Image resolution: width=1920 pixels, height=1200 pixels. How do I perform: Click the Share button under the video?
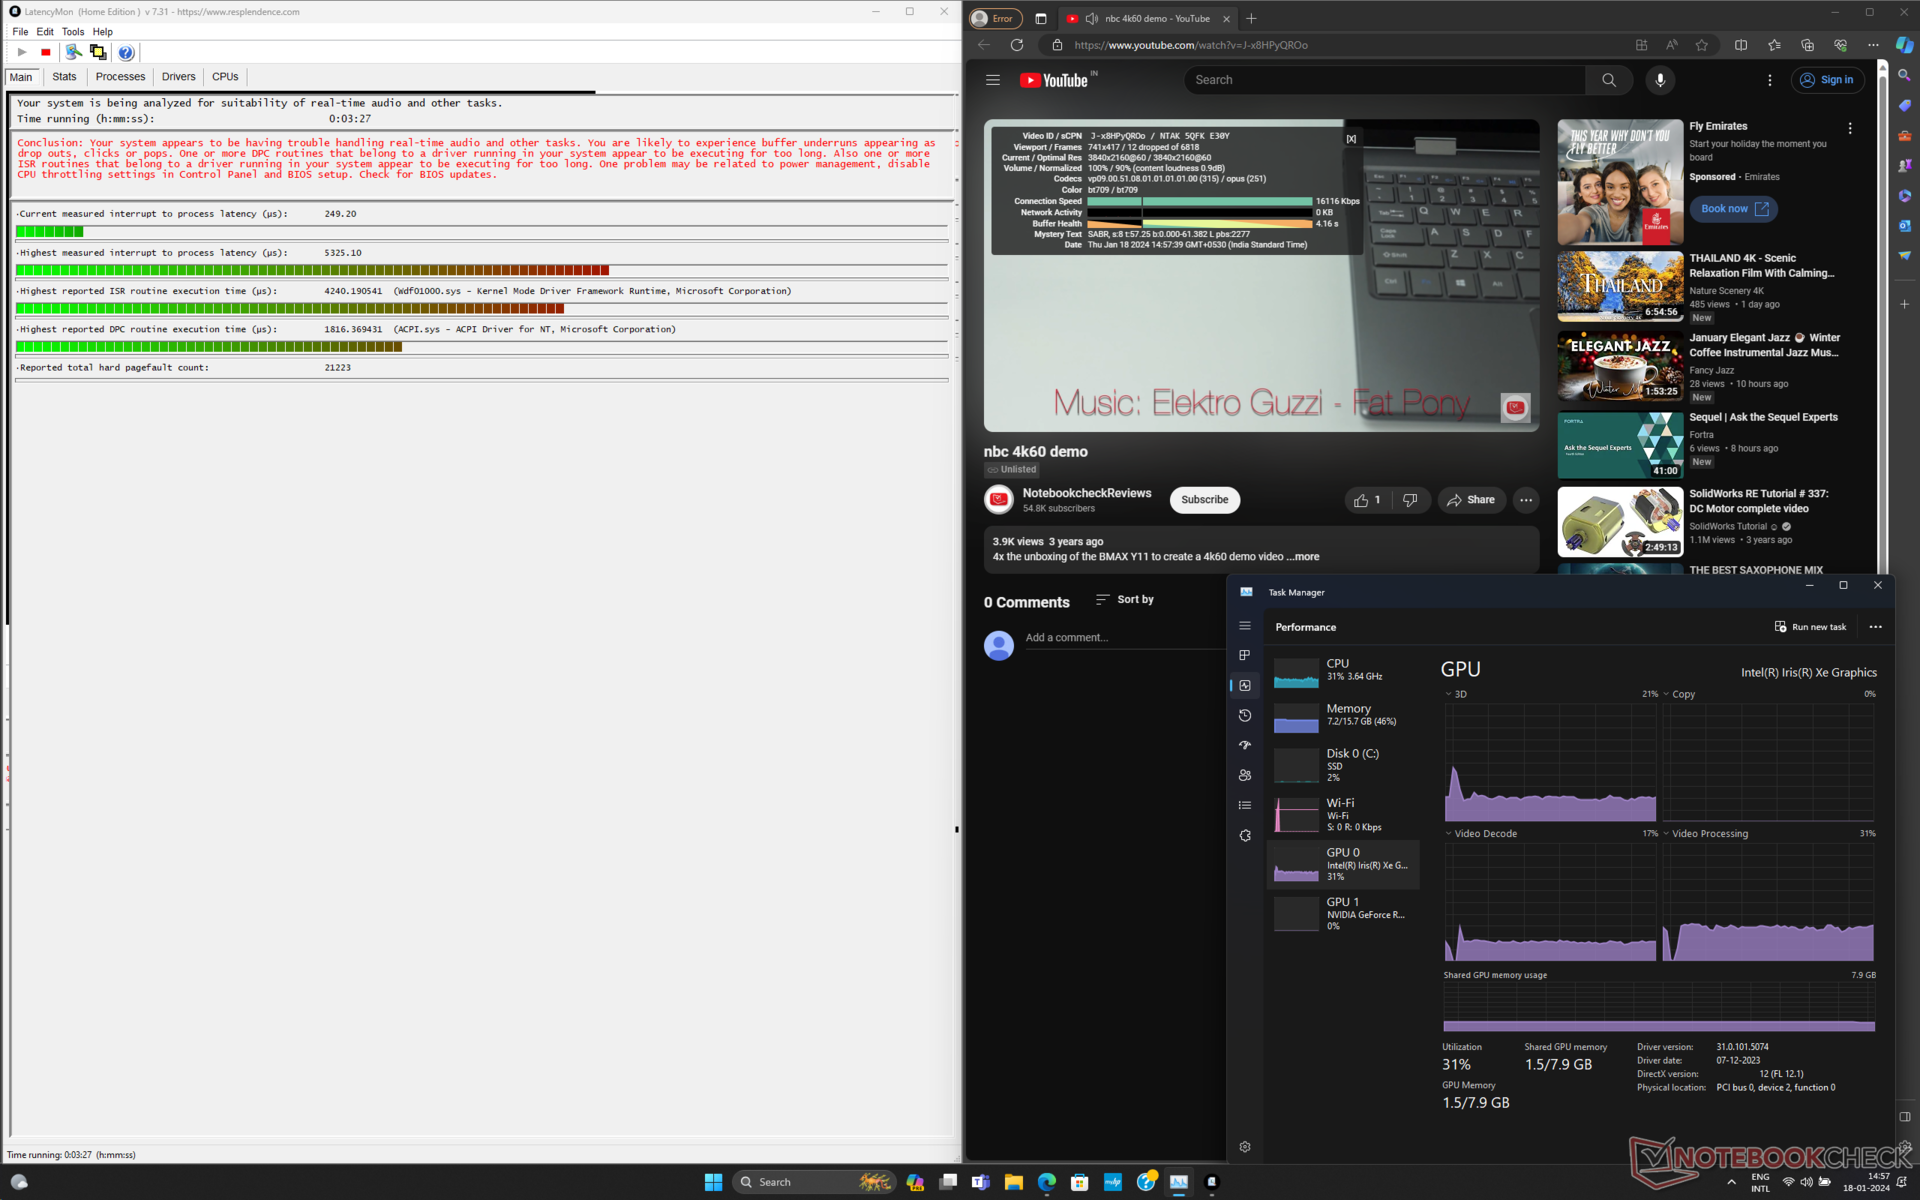1471,500
